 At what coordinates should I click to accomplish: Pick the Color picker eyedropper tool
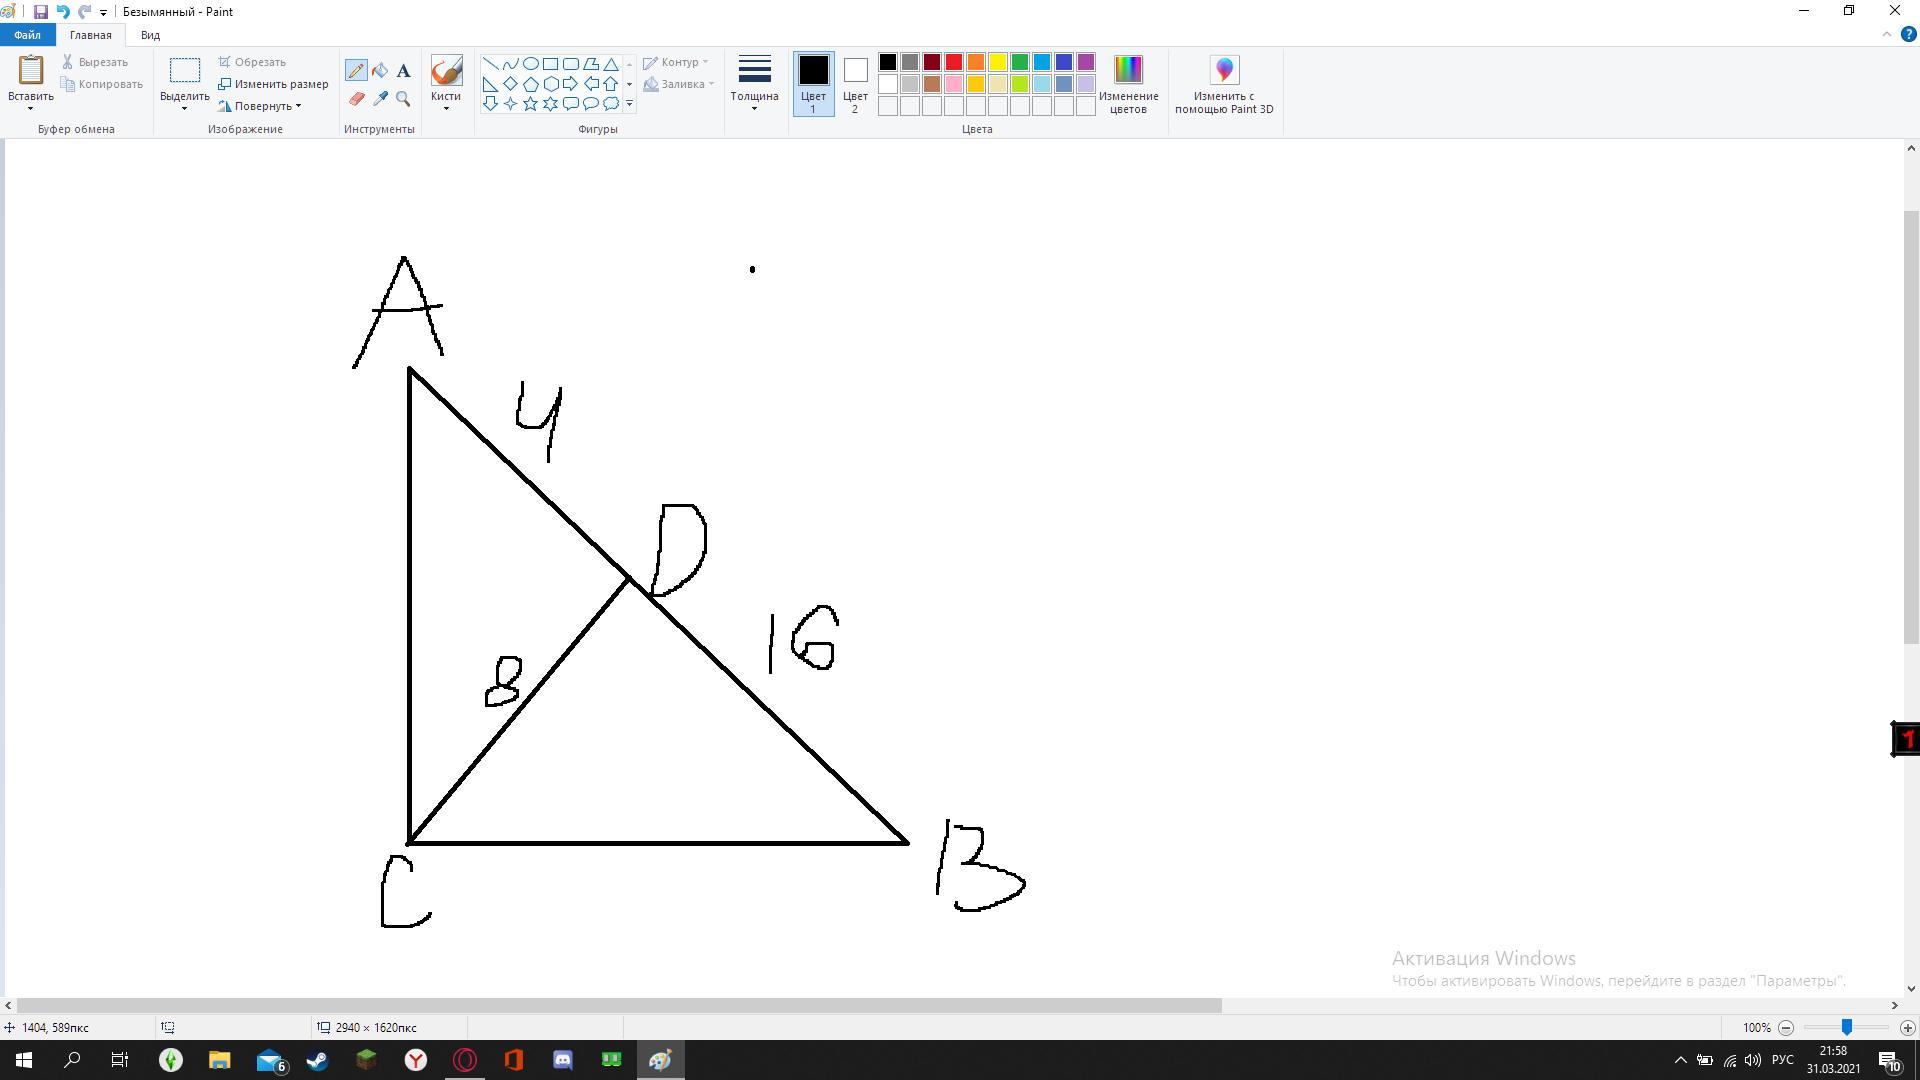click(x=380, y=98)
